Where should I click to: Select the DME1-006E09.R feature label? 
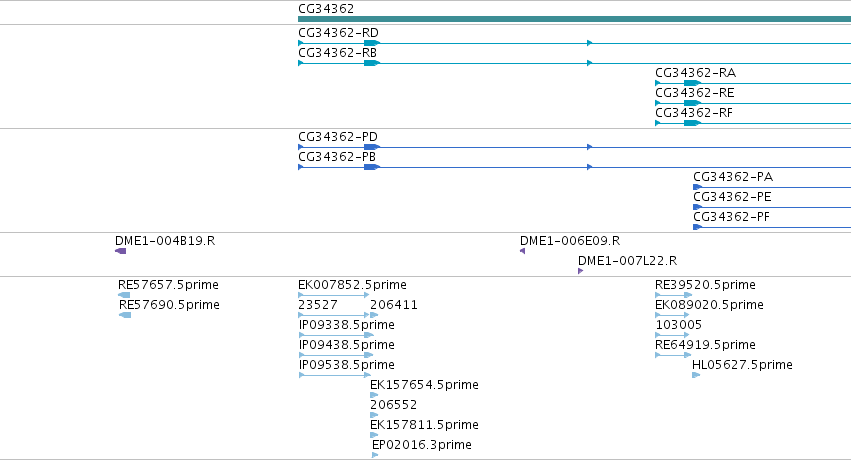tap(570, 241)
